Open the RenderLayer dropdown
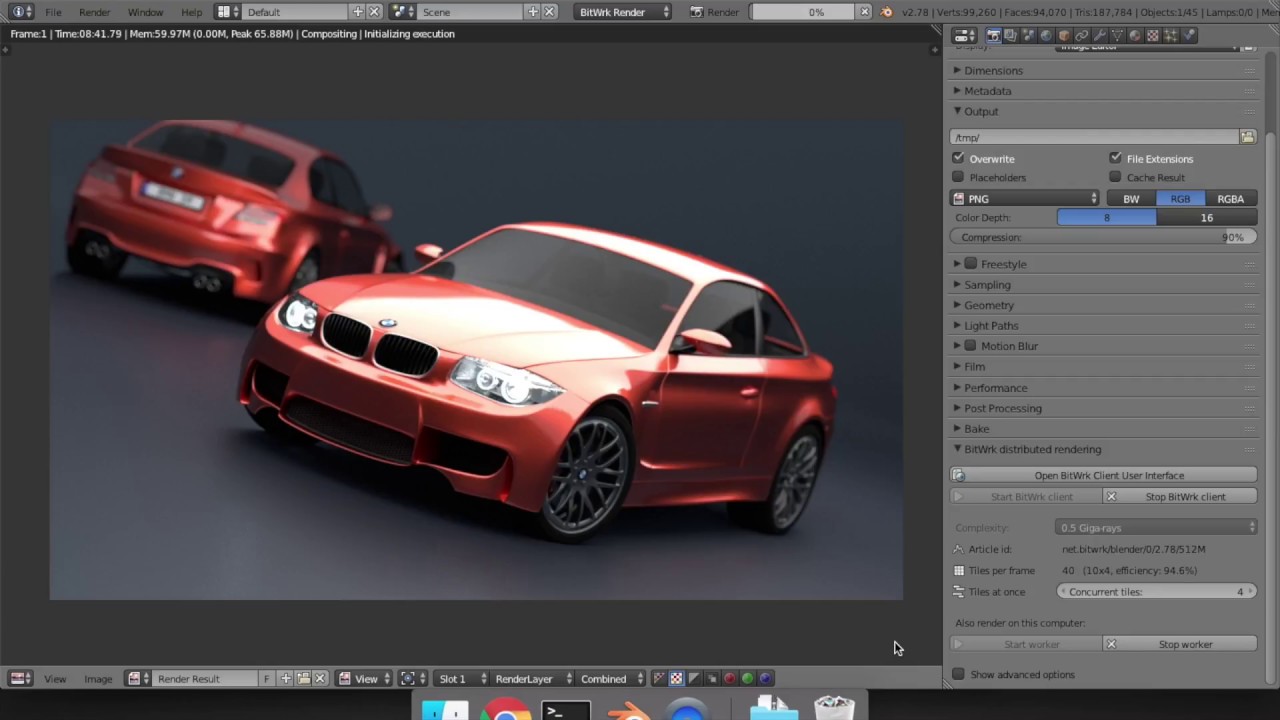1280x720 pixels. pos(532,678)
